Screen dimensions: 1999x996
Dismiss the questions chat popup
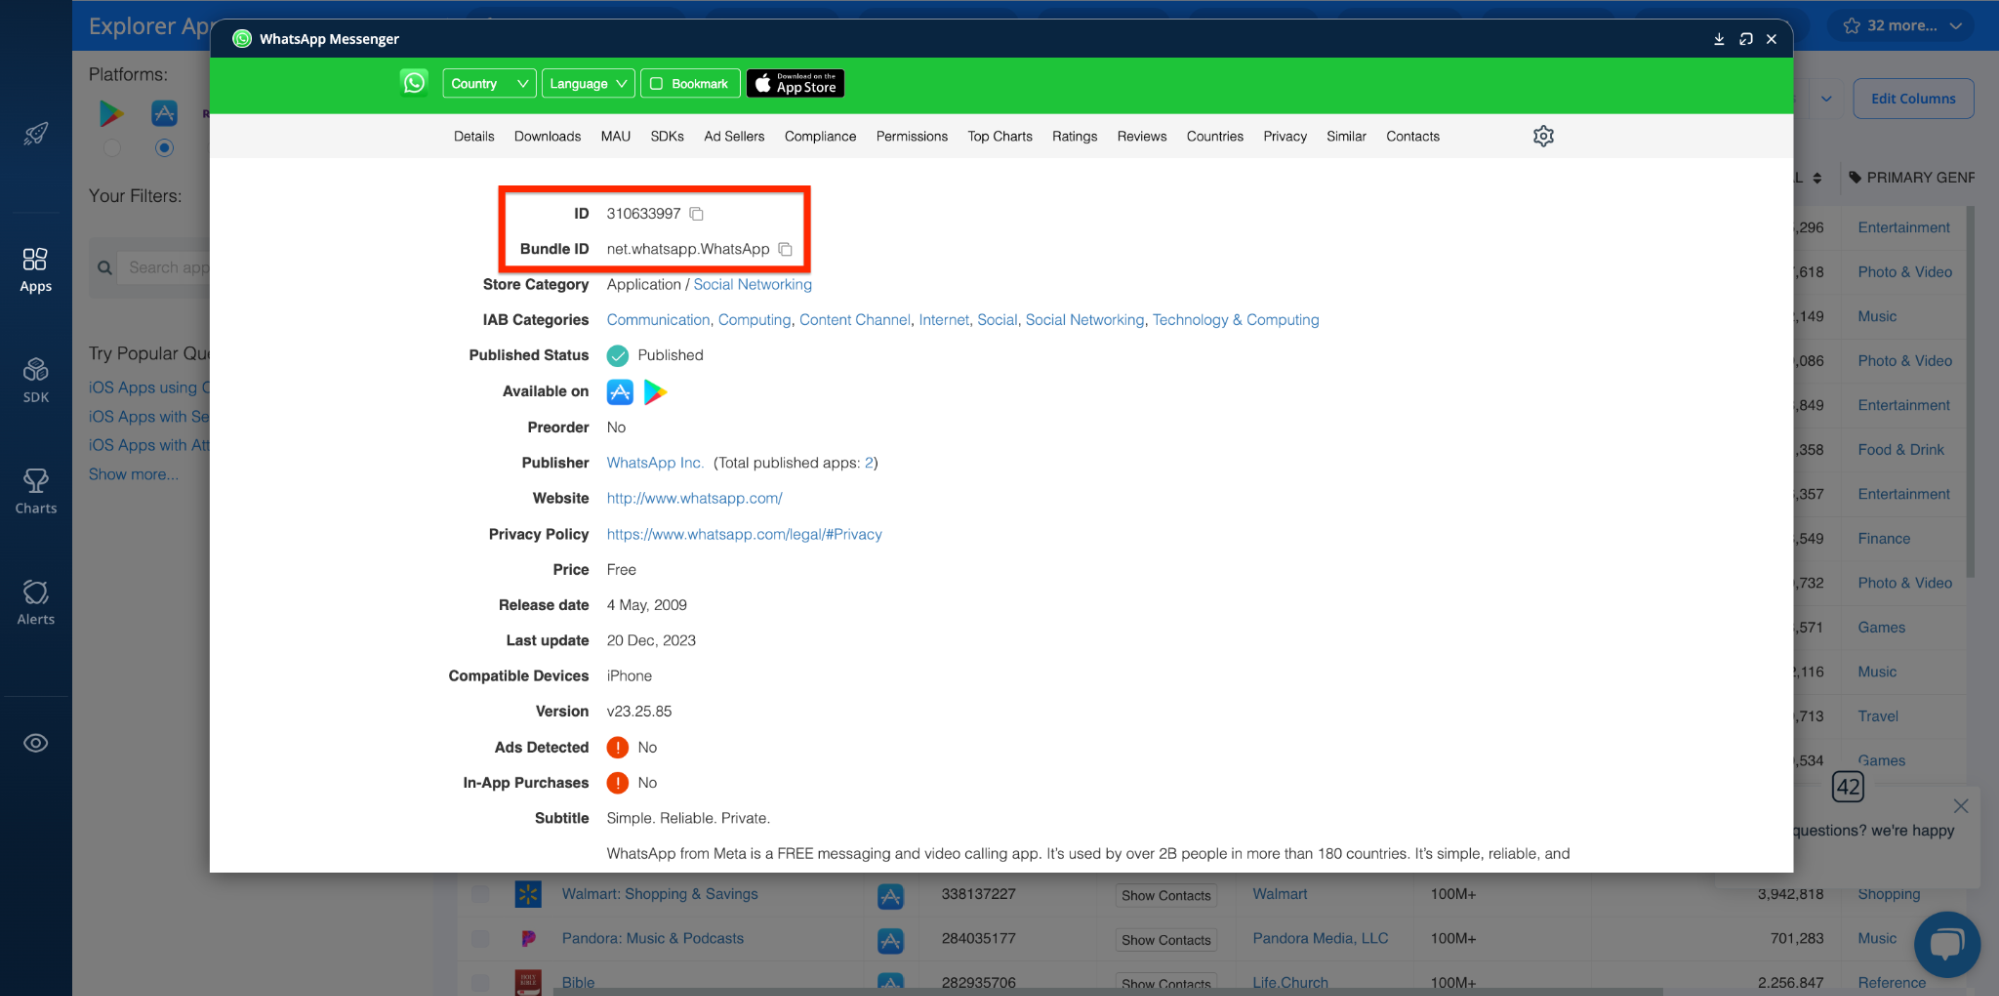tap(1960, 806)
